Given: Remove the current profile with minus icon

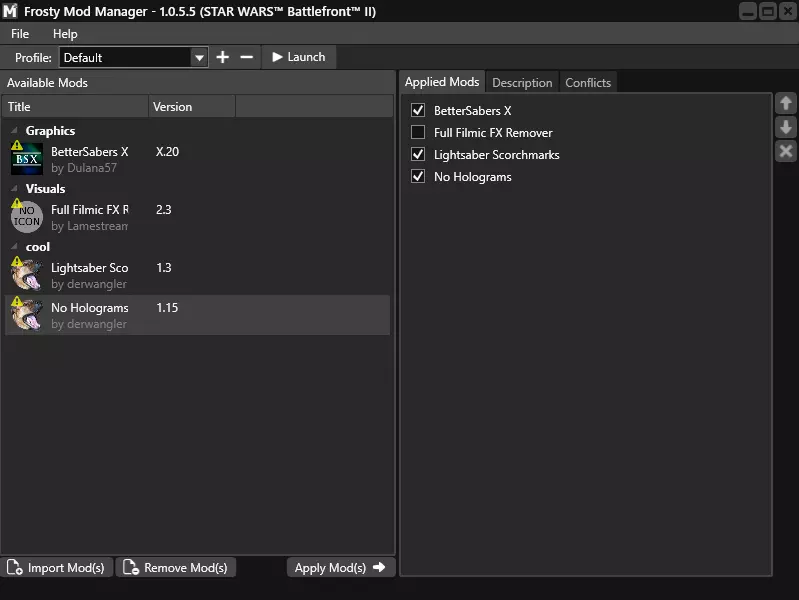Looking at the screenshot, I should (247, 57).
